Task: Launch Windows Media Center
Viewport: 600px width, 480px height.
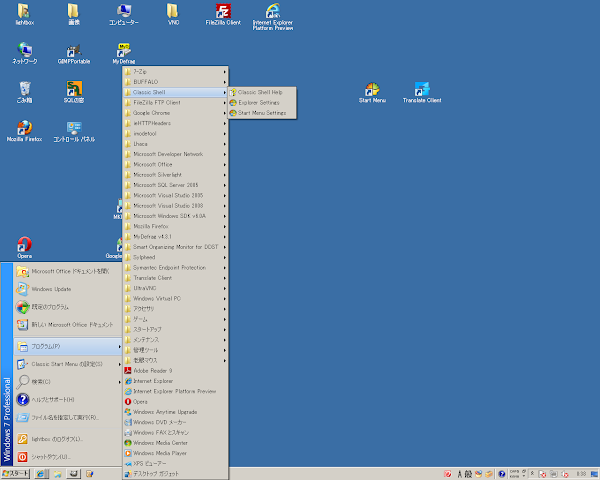Action: (176, 443)
